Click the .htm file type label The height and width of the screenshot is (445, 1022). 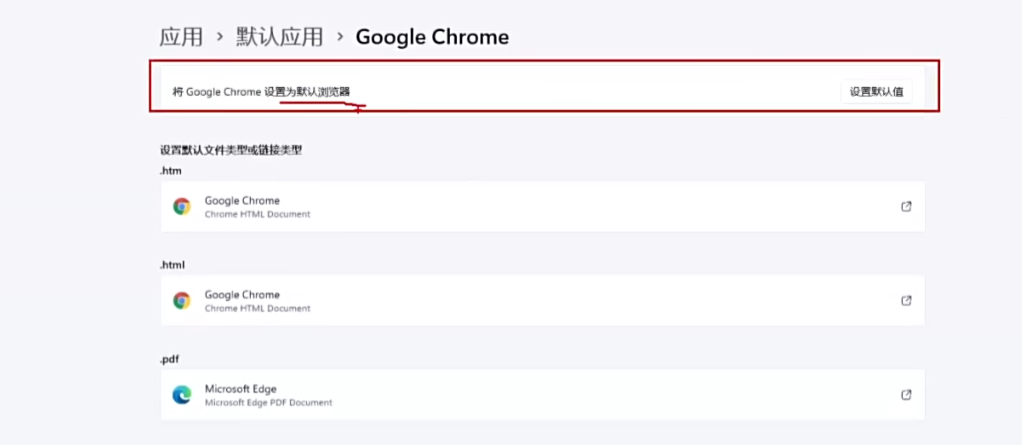click(171, 171)
